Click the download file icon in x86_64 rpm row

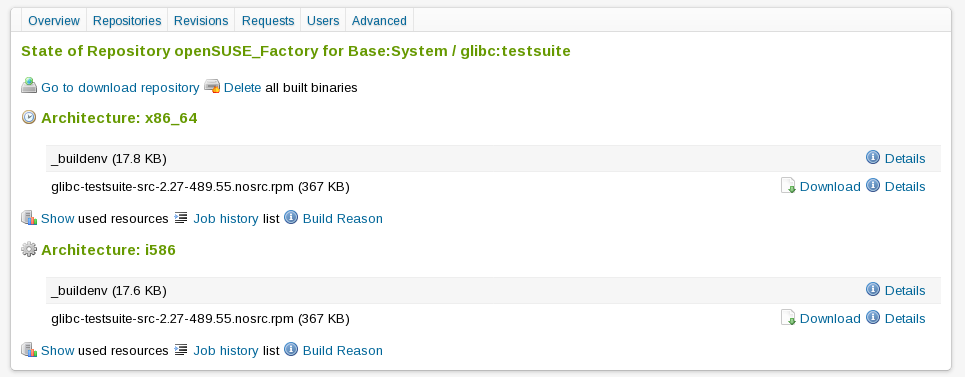tap(788, 185)
